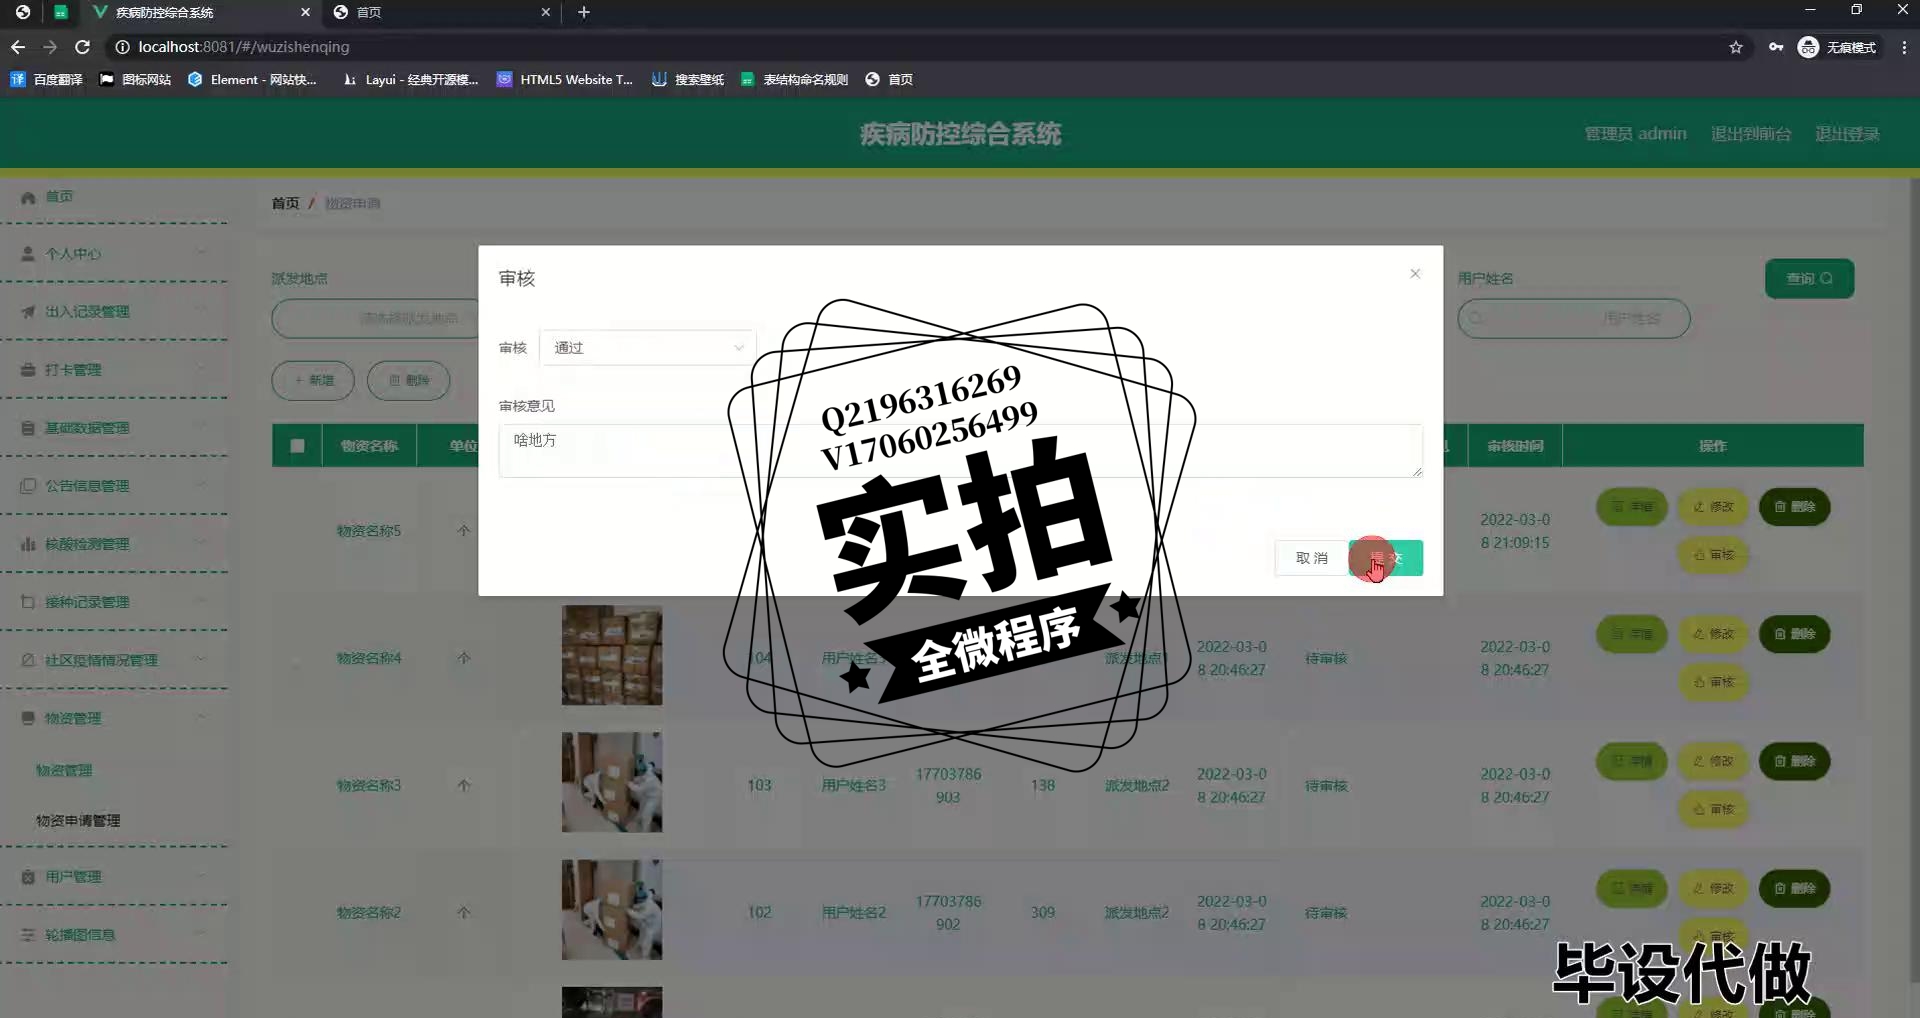Open a new browser tab

coord(584,12)
